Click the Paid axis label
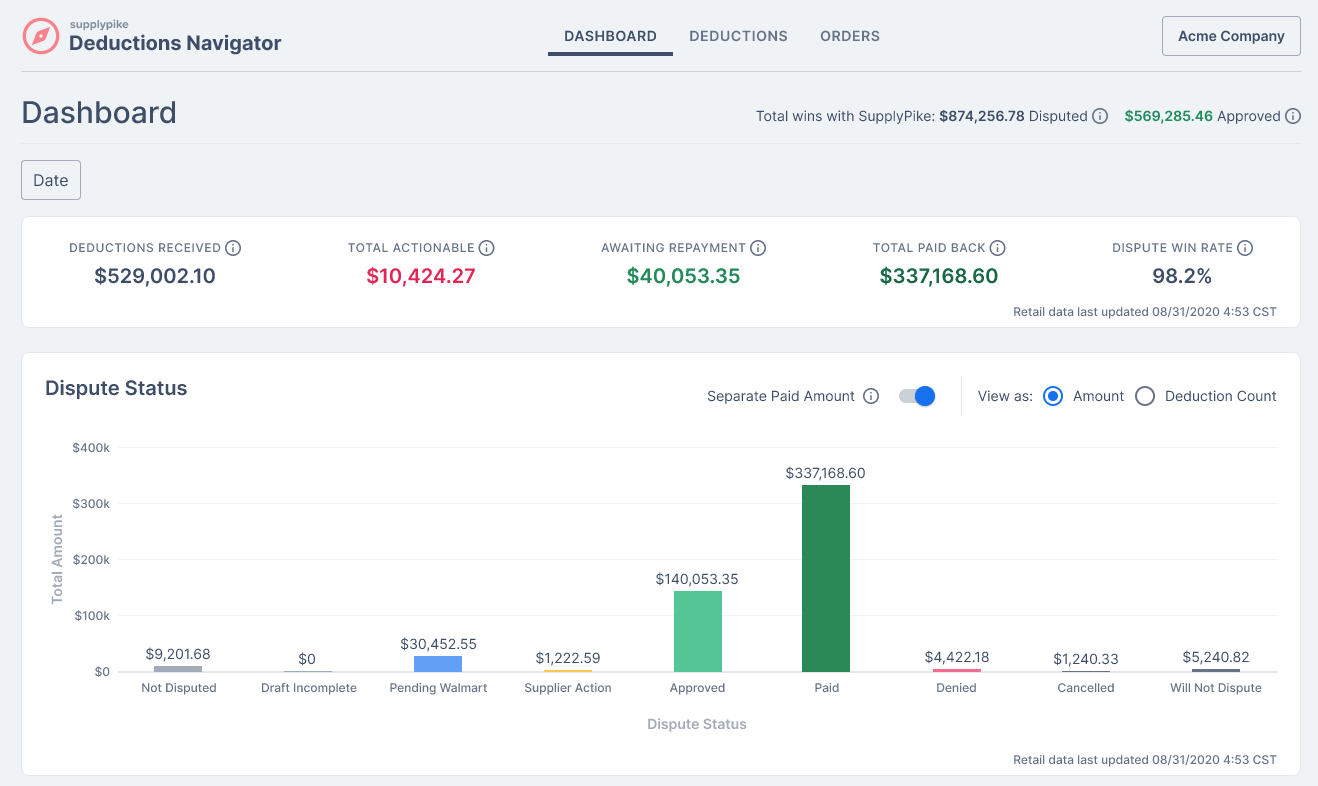Screen dimensions: 1318x786 [x=827, y=688]
